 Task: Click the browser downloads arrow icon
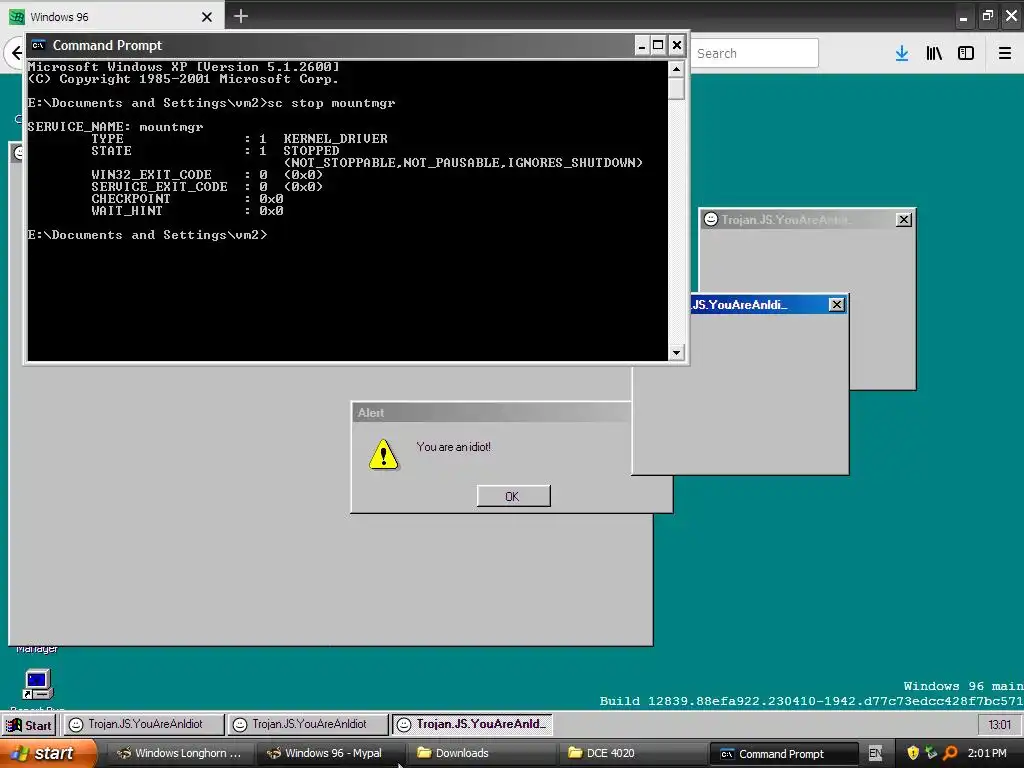902,54
